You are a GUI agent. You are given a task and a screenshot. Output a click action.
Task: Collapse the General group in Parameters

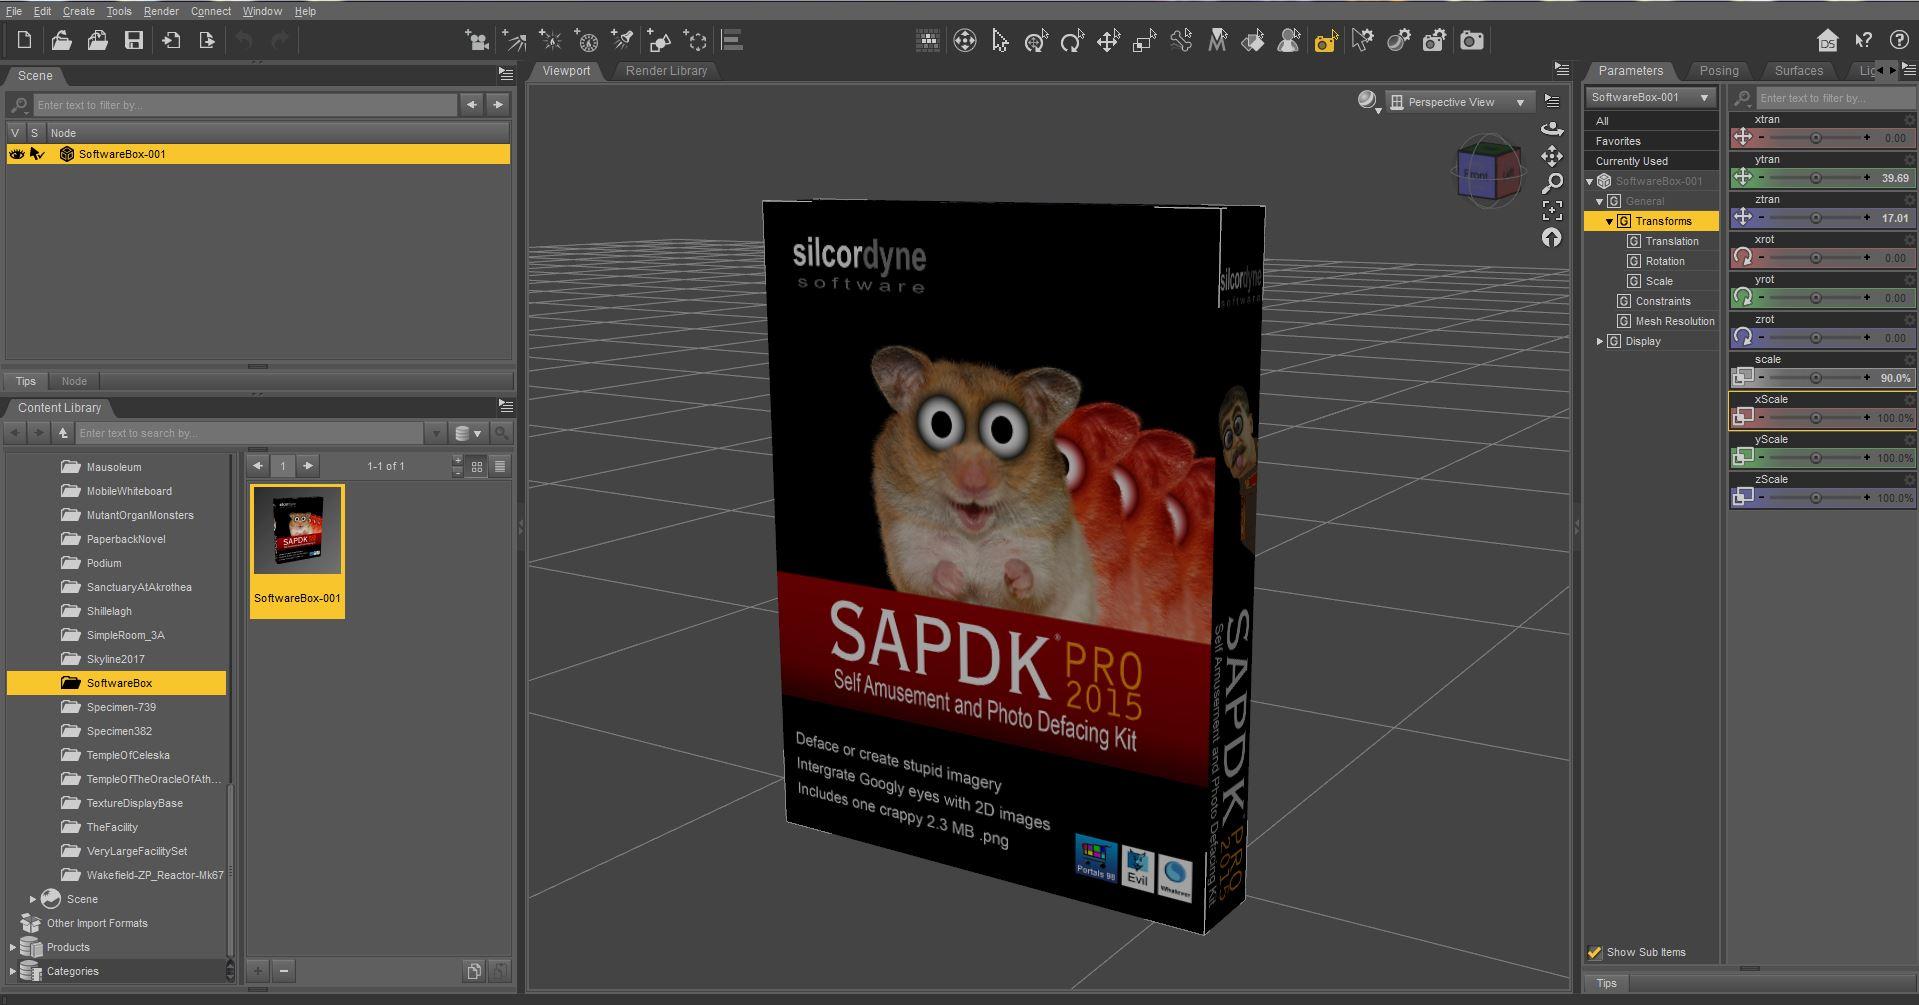pyautogui.click(x=1600, y=201)
